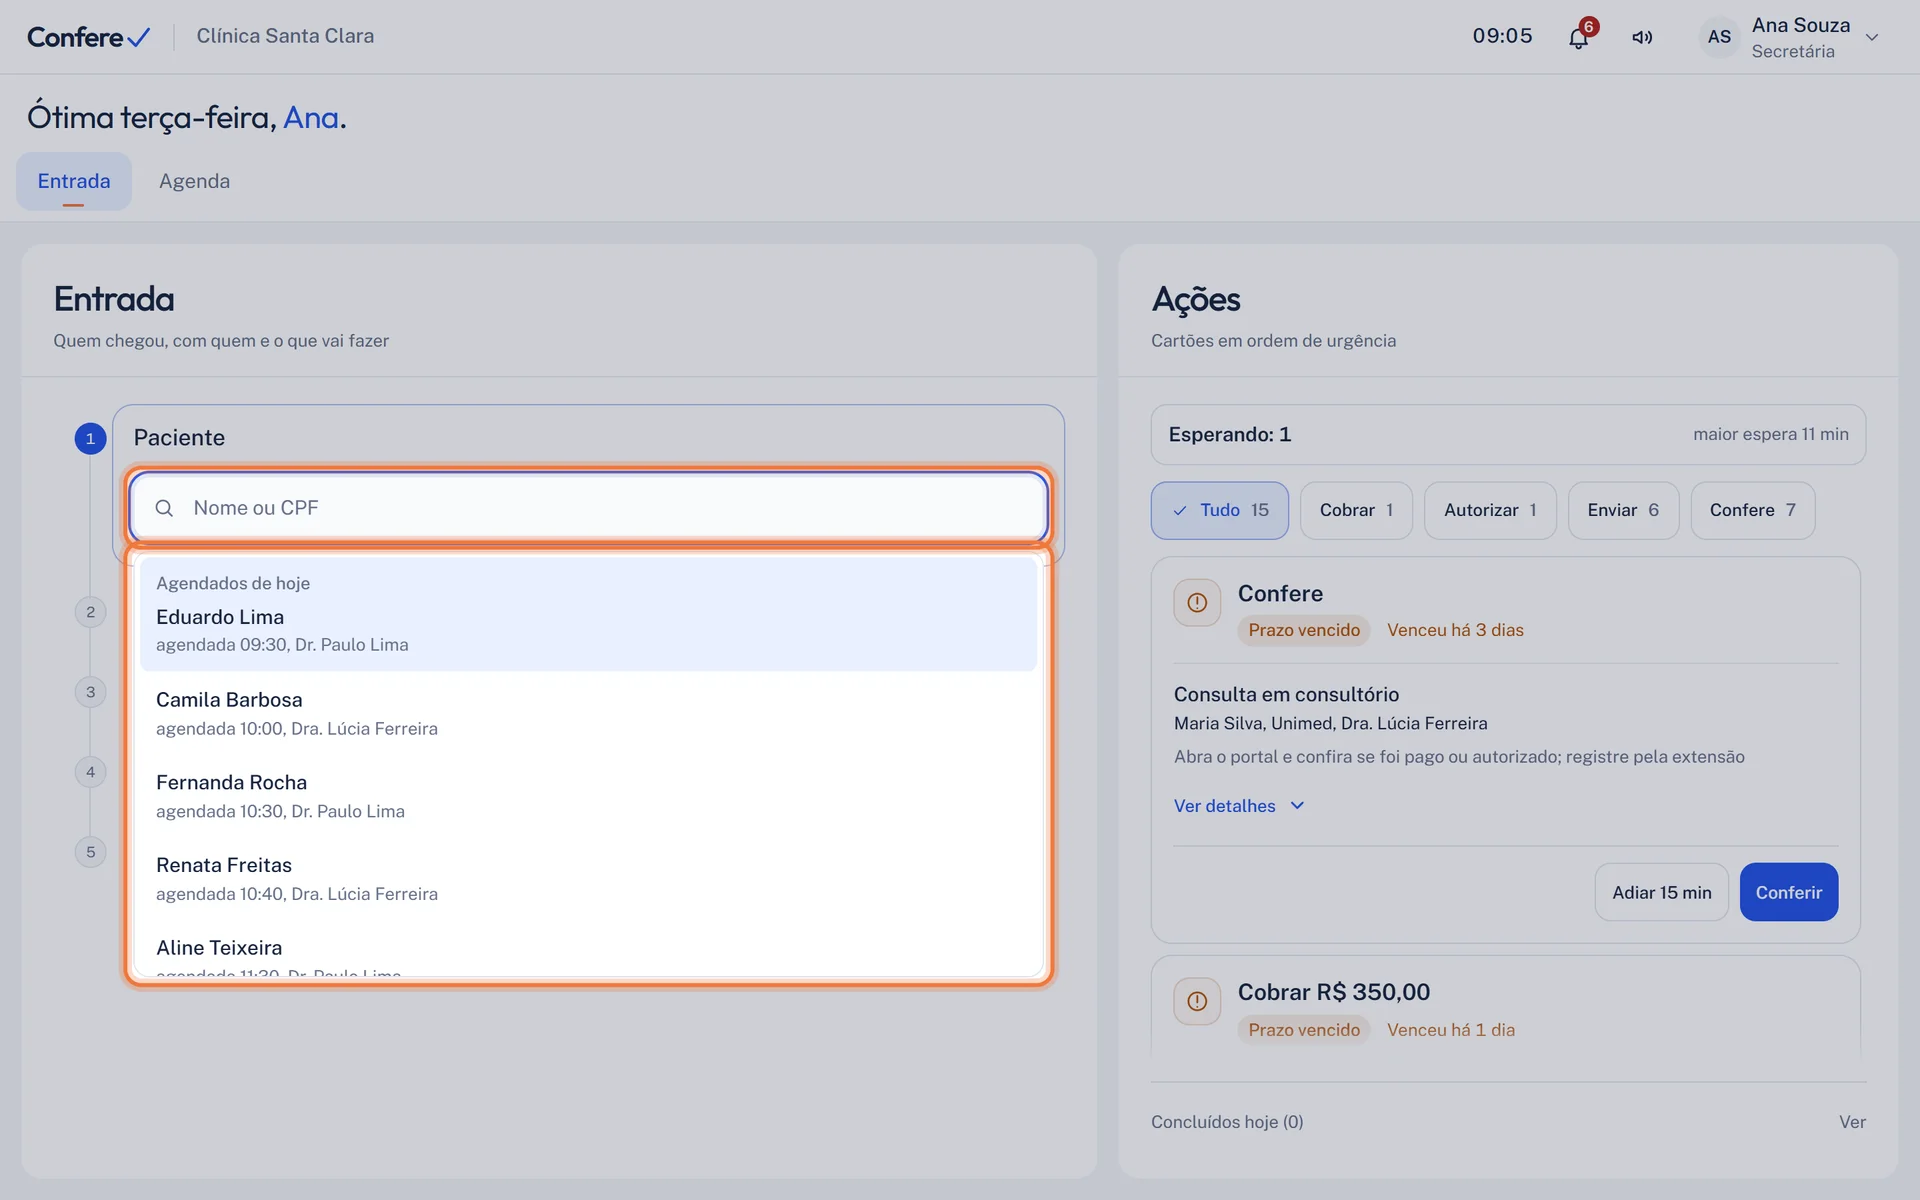Open the Cobrar R$ 350,00 card title
Image resolution: width=1920 pixels, height=1200 pixels.
[x=1334, y=992]
